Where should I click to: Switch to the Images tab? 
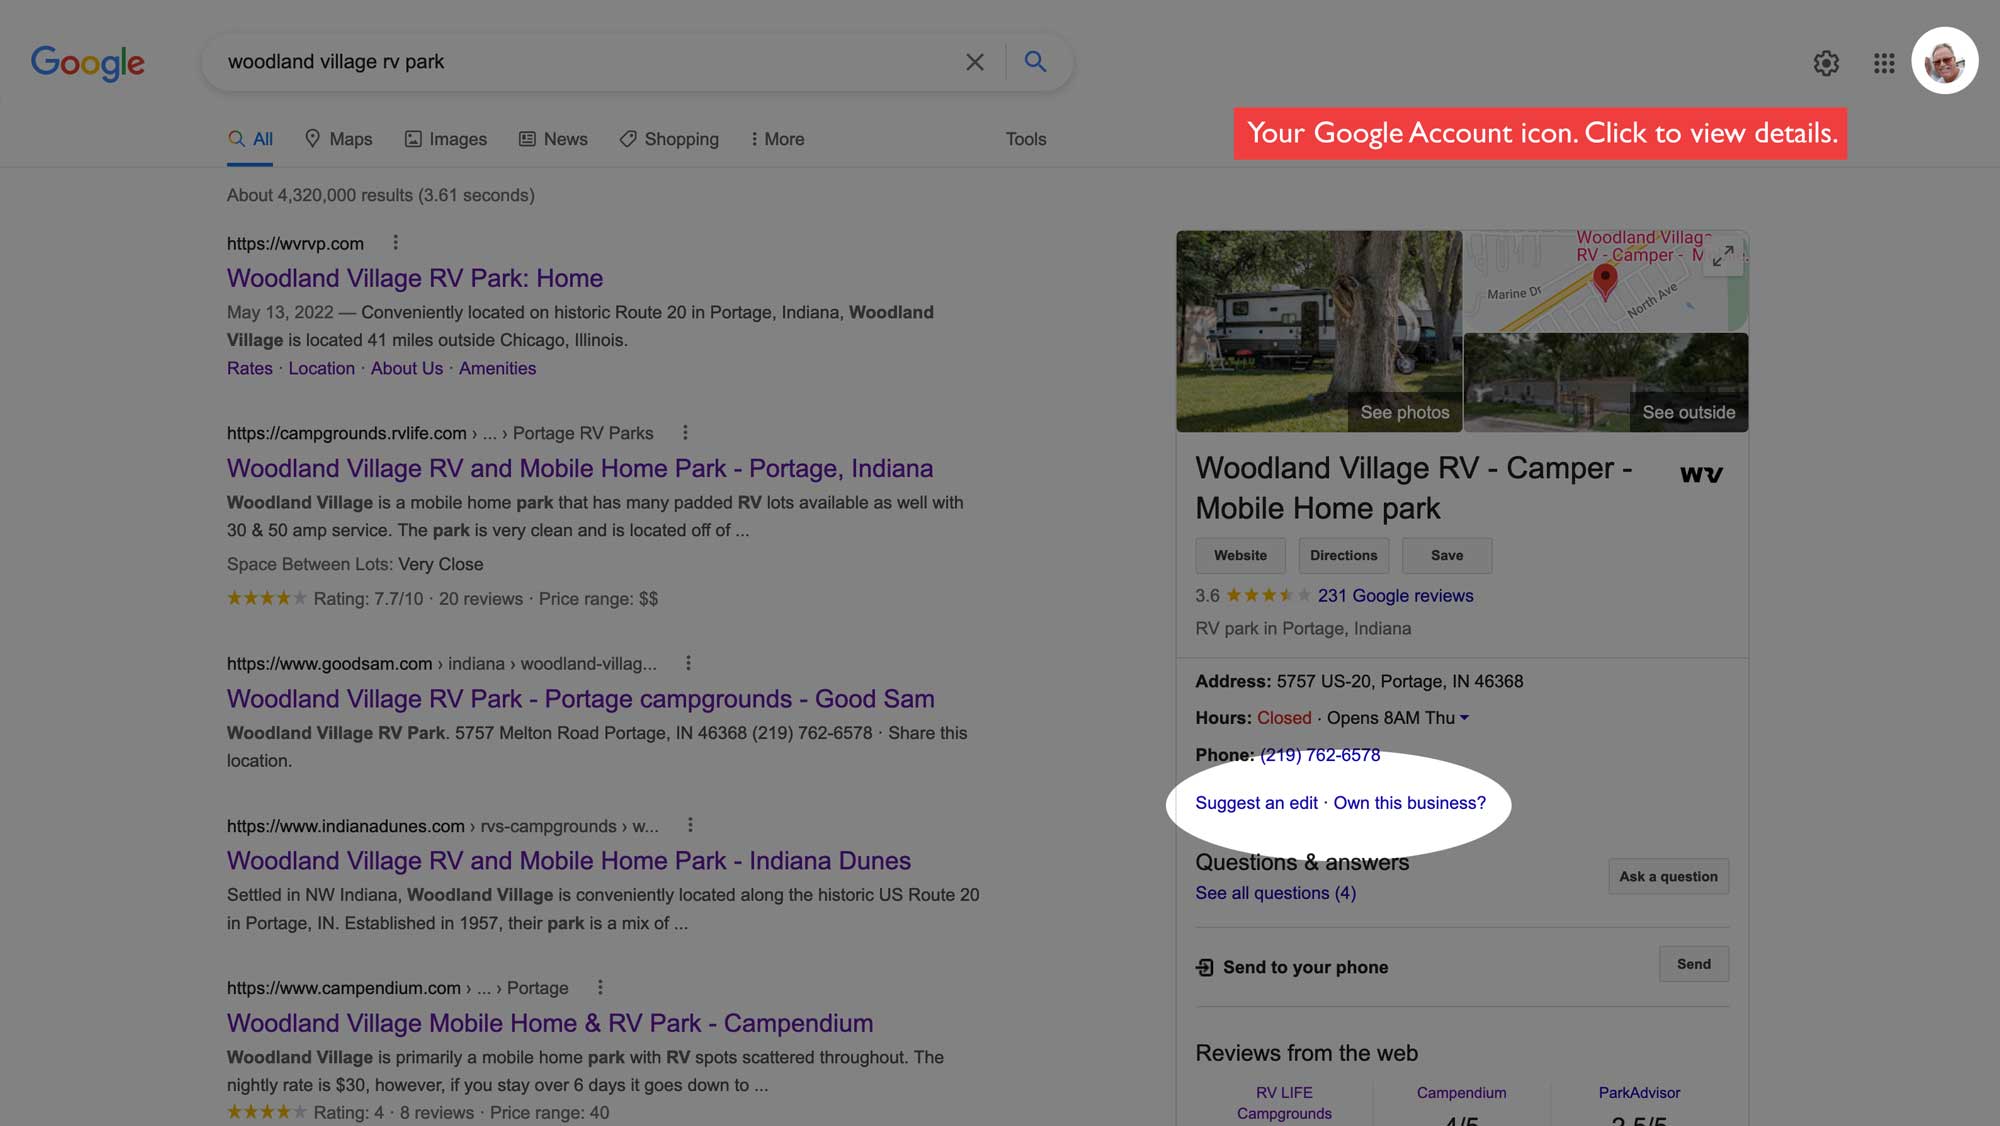[x=445, y=139]
